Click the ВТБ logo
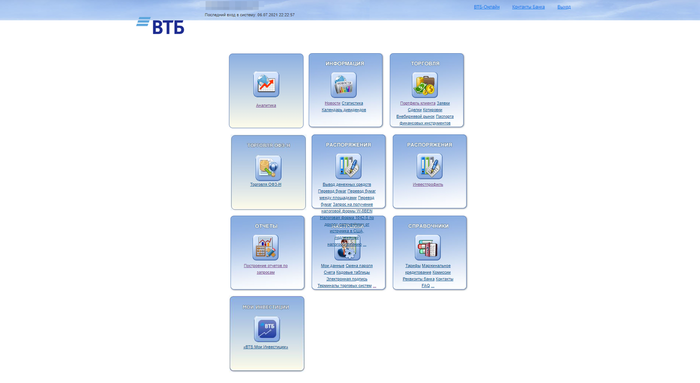This screenshot has width=700, height=383. 160,26
